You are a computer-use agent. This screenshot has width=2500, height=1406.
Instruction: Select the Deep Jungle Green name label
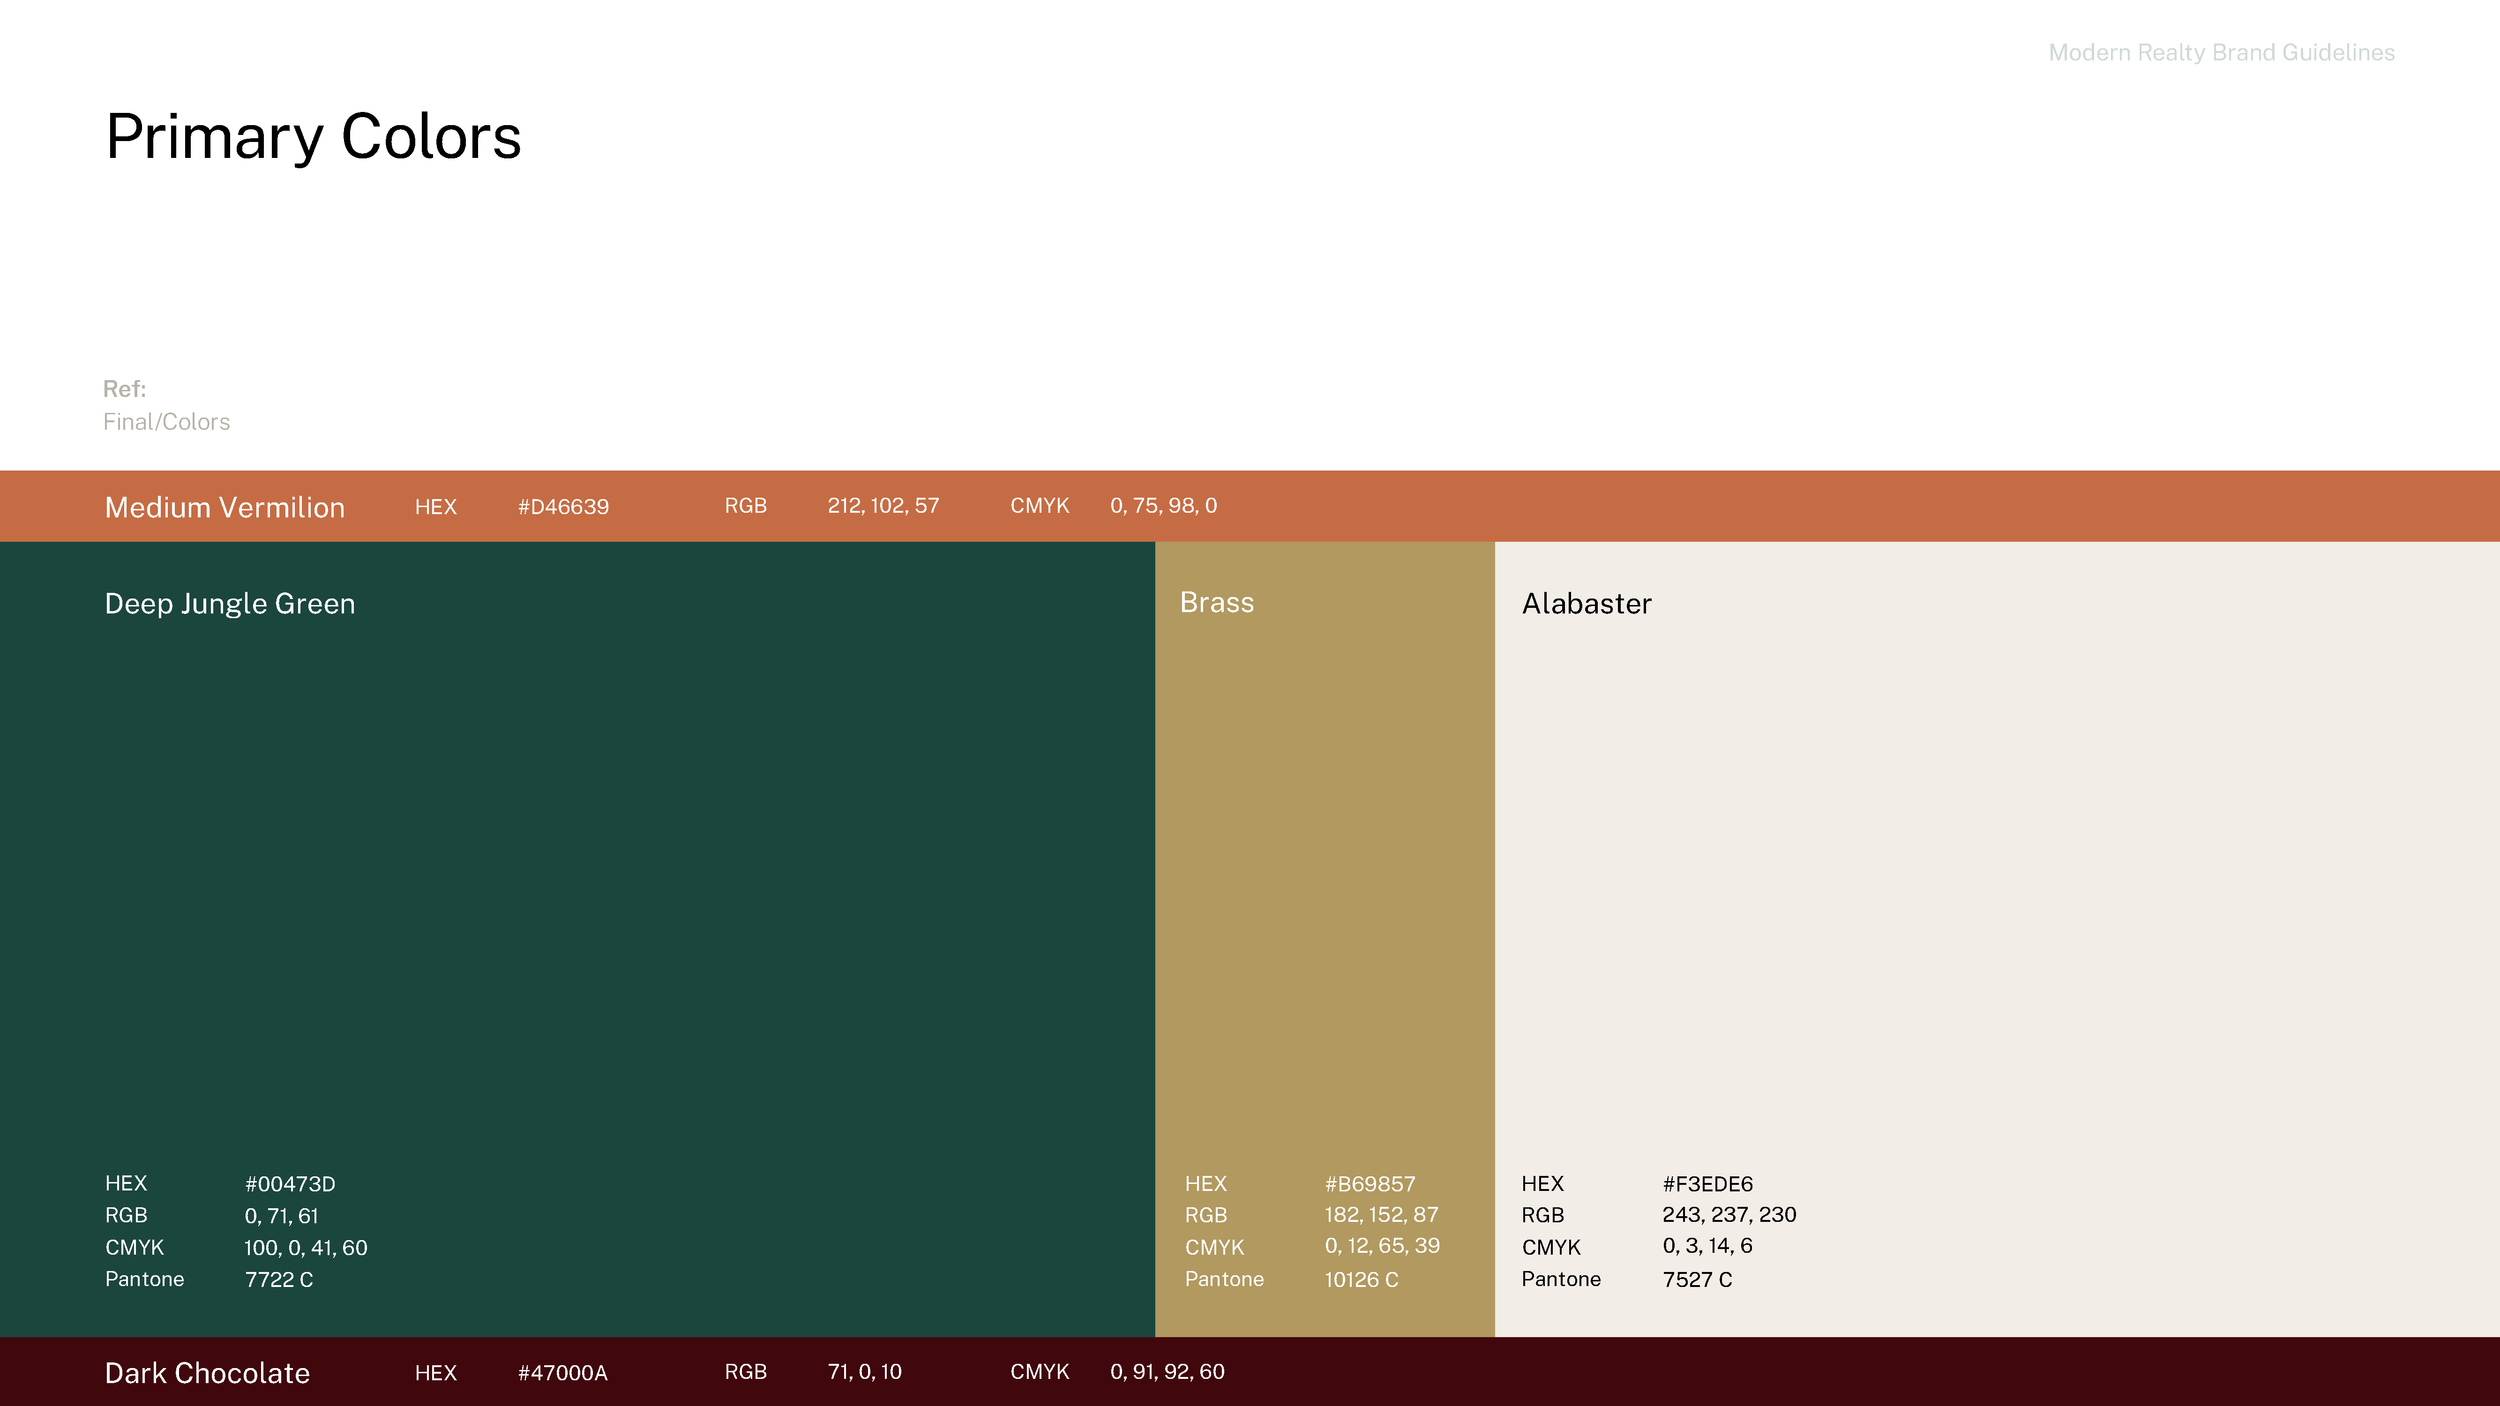tap(229, 603)
